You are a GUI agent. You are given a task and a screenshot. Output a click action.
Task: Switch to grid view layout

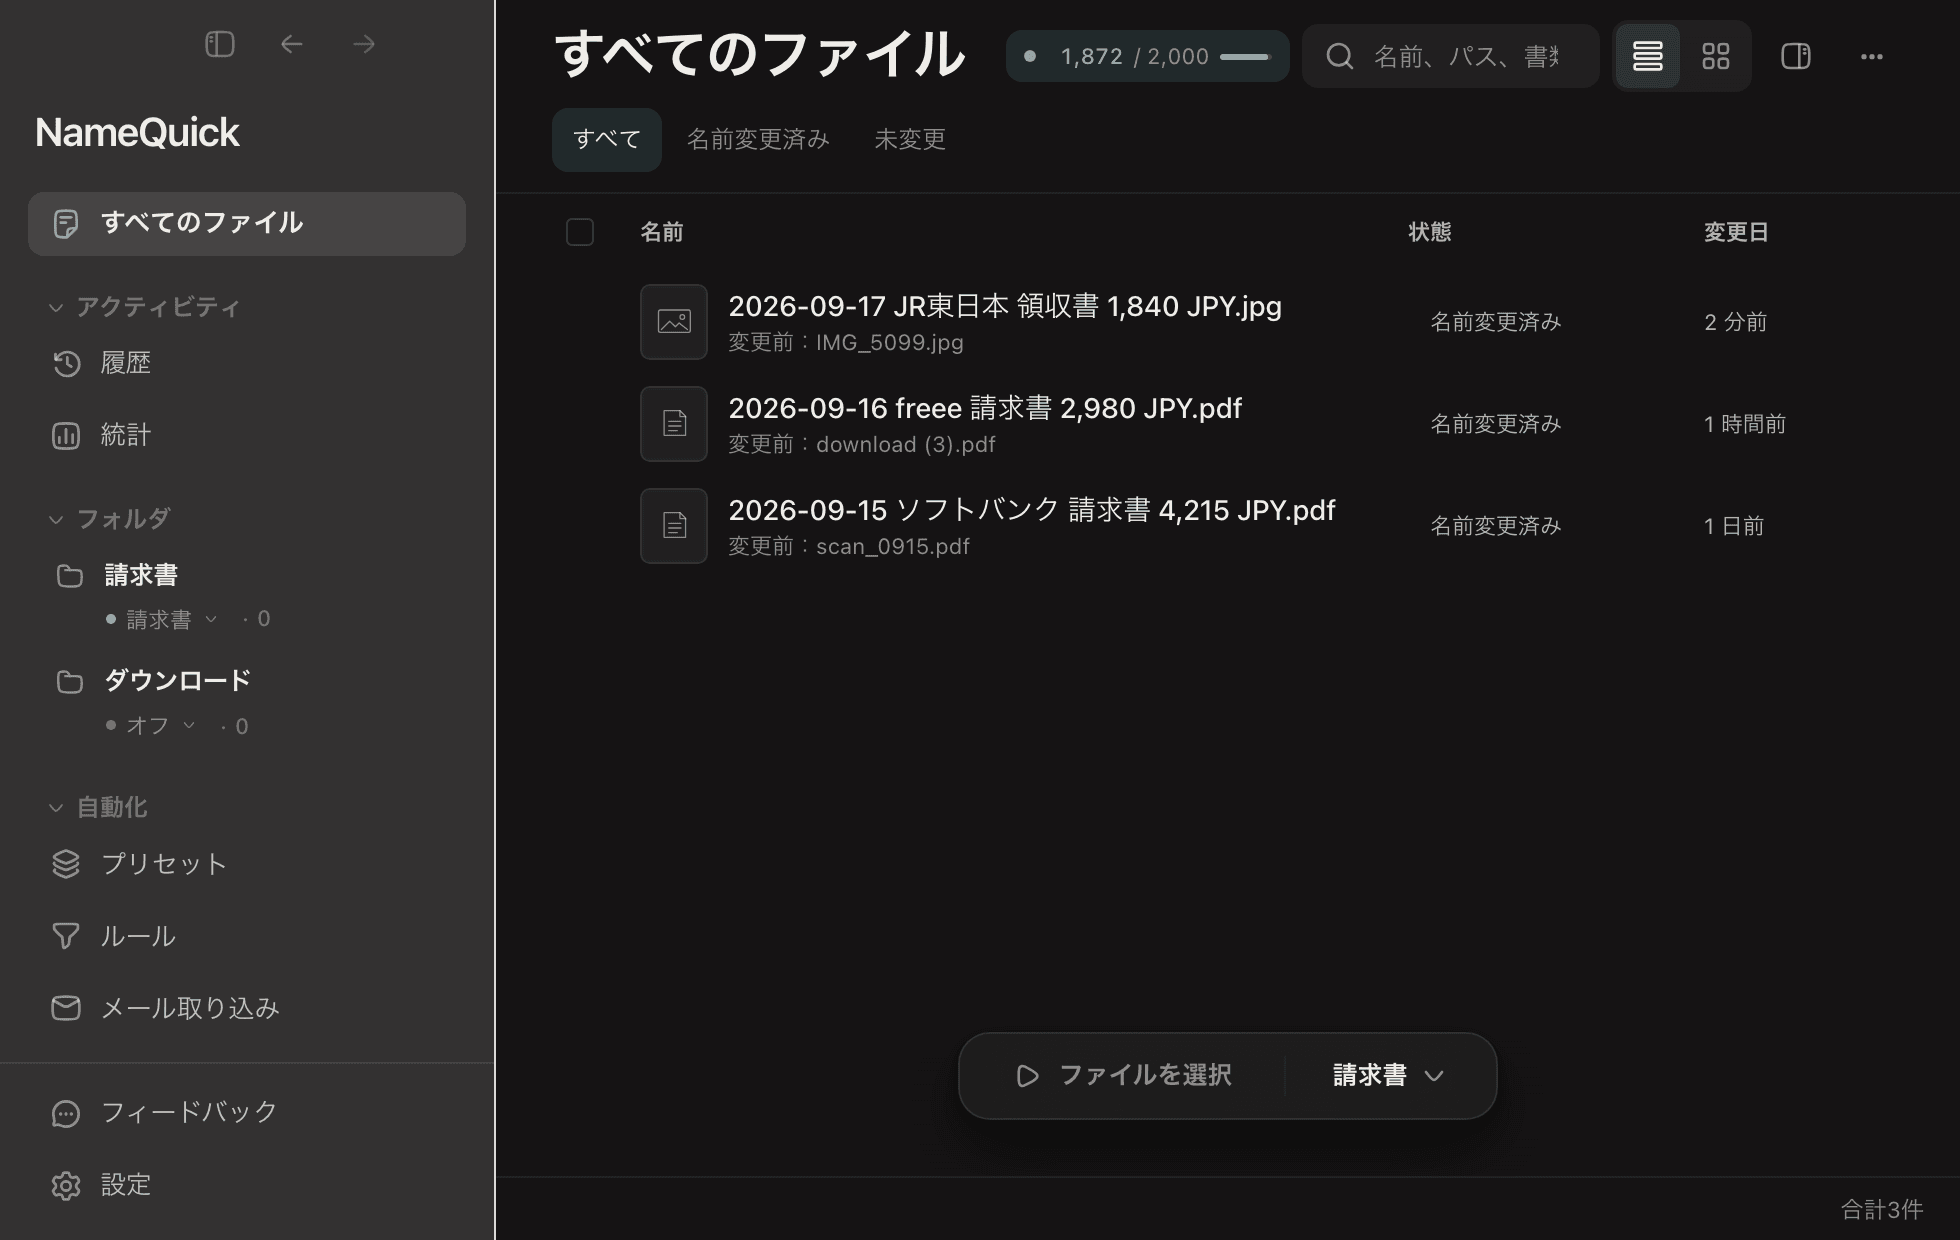[1716, 56]
